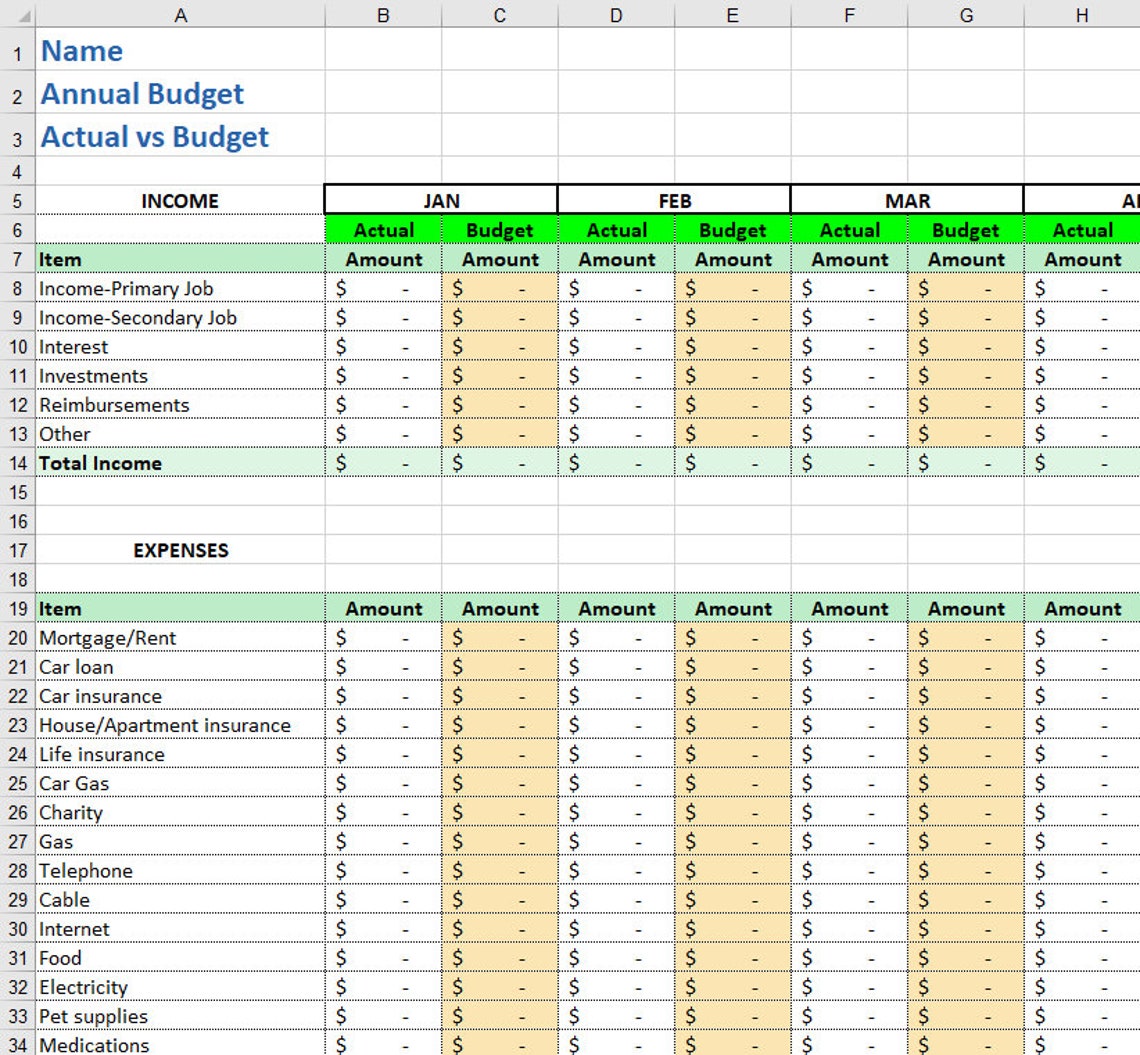This screenshot has width=1140, height=1055.
Task: Click the Actual header under JAN
Action: (x=383, y=230)
